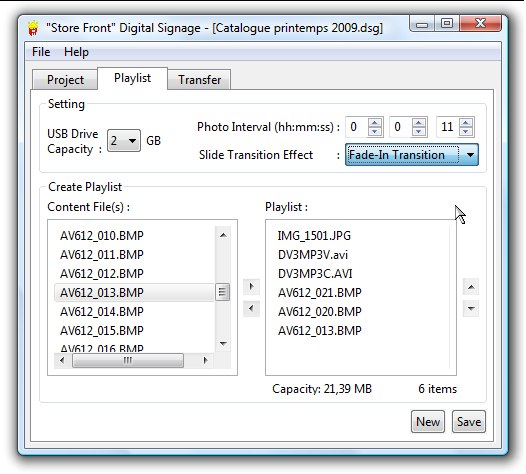Select DV3MP3V.avi in the playlist
This screenshot has height=474, width=526.
[x=313, y=255]
